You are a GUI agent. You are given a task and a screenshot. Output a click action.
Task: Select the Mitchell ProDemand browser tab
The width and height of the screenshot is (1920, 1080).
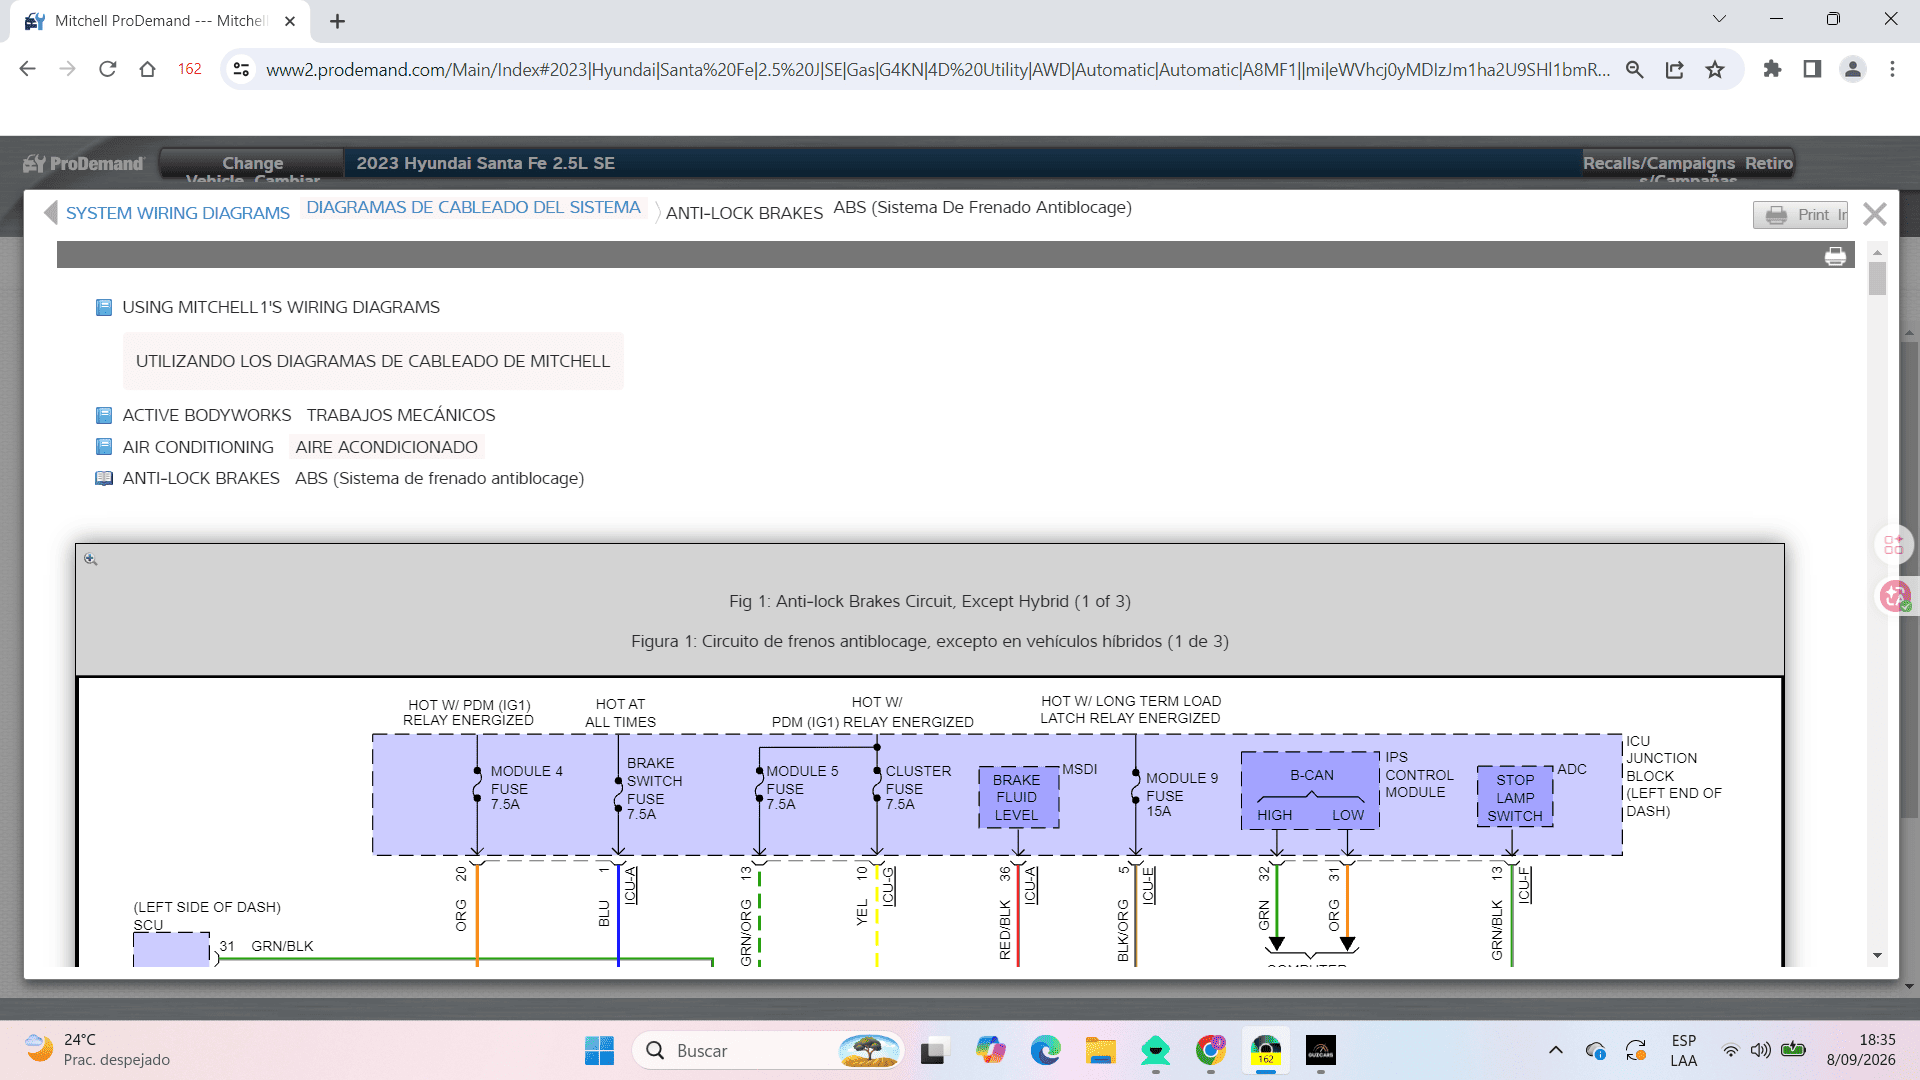click(x=160, y=21)
